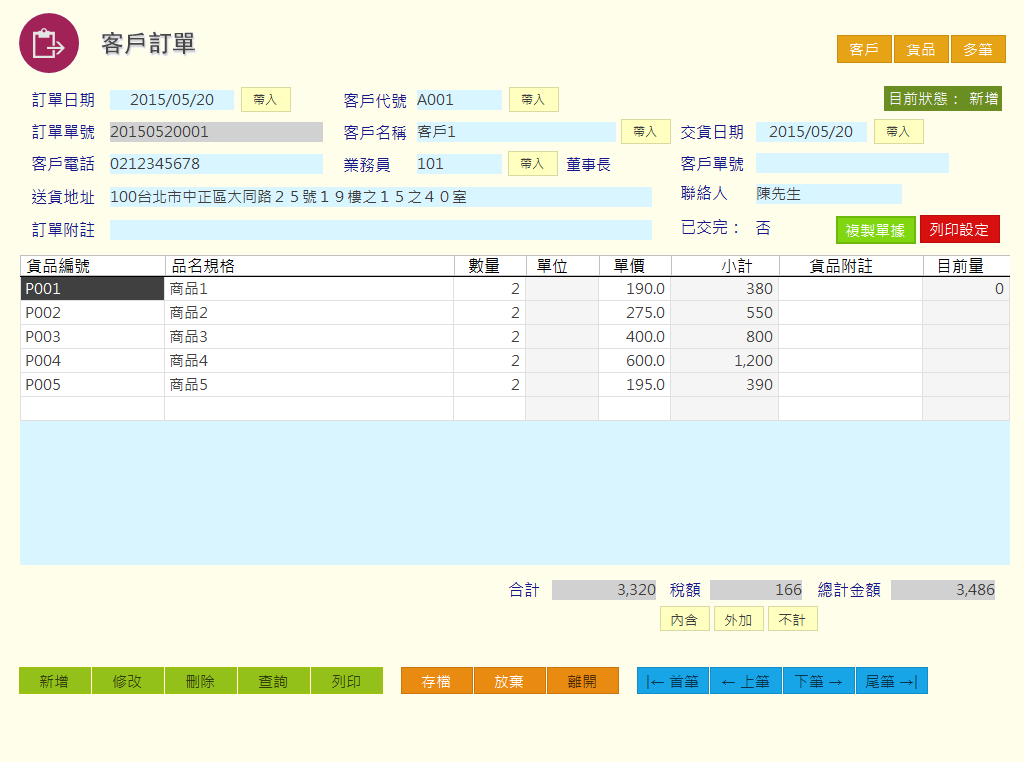The height and width of the screenshot is (762, 1024).
Task: Select the P003 row in the items table
Action: (92, 337)
